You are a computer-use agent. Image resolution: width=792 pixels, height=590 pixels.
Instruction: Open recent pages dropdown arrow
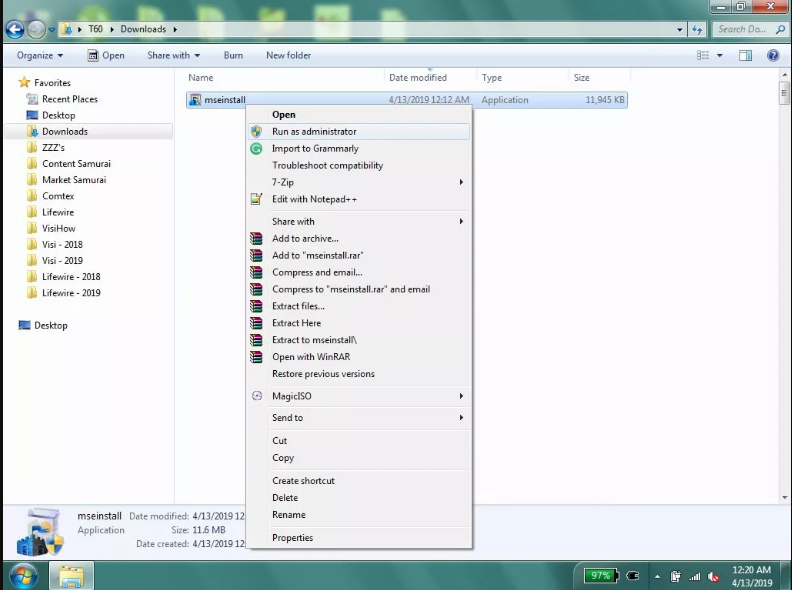51,30
